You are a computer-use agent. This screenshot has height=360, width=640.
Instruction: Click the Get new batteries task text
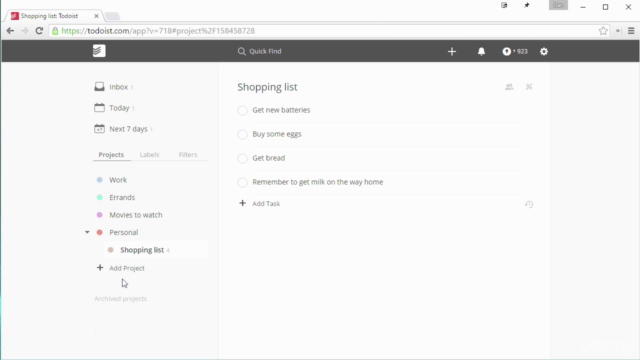pos(281,110)
